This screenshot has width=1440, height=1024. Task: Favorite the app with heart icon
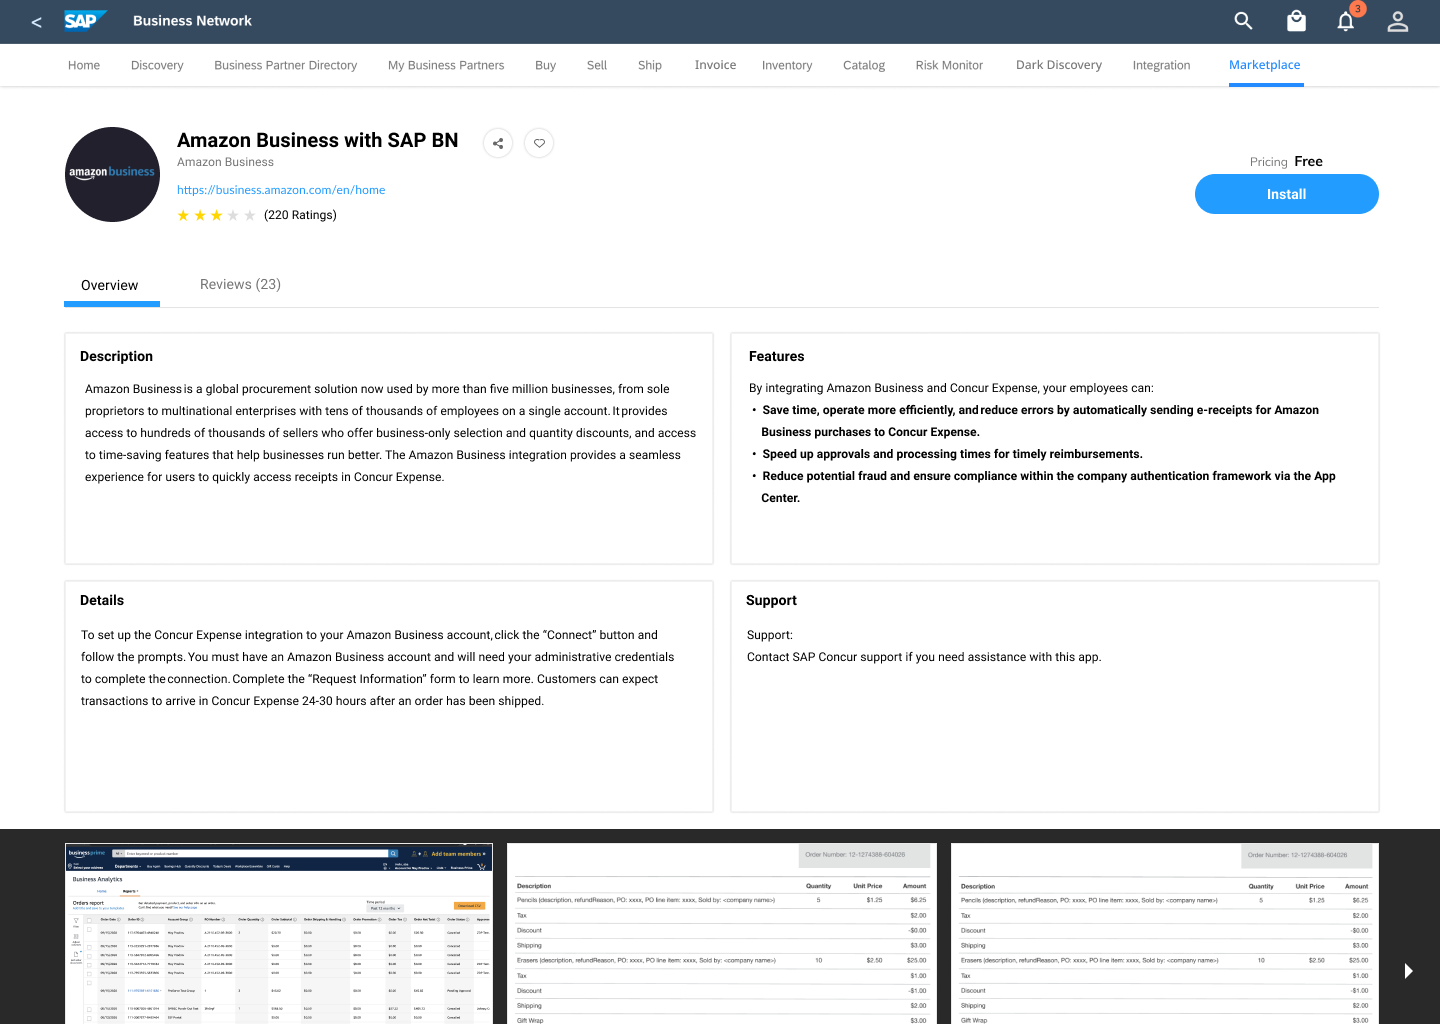point(539,143)
